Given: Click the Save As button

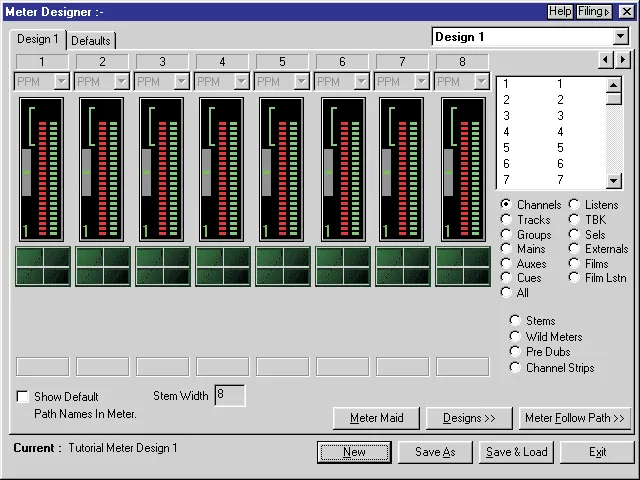Looking at the screenshot, I should tap(435, 452).
